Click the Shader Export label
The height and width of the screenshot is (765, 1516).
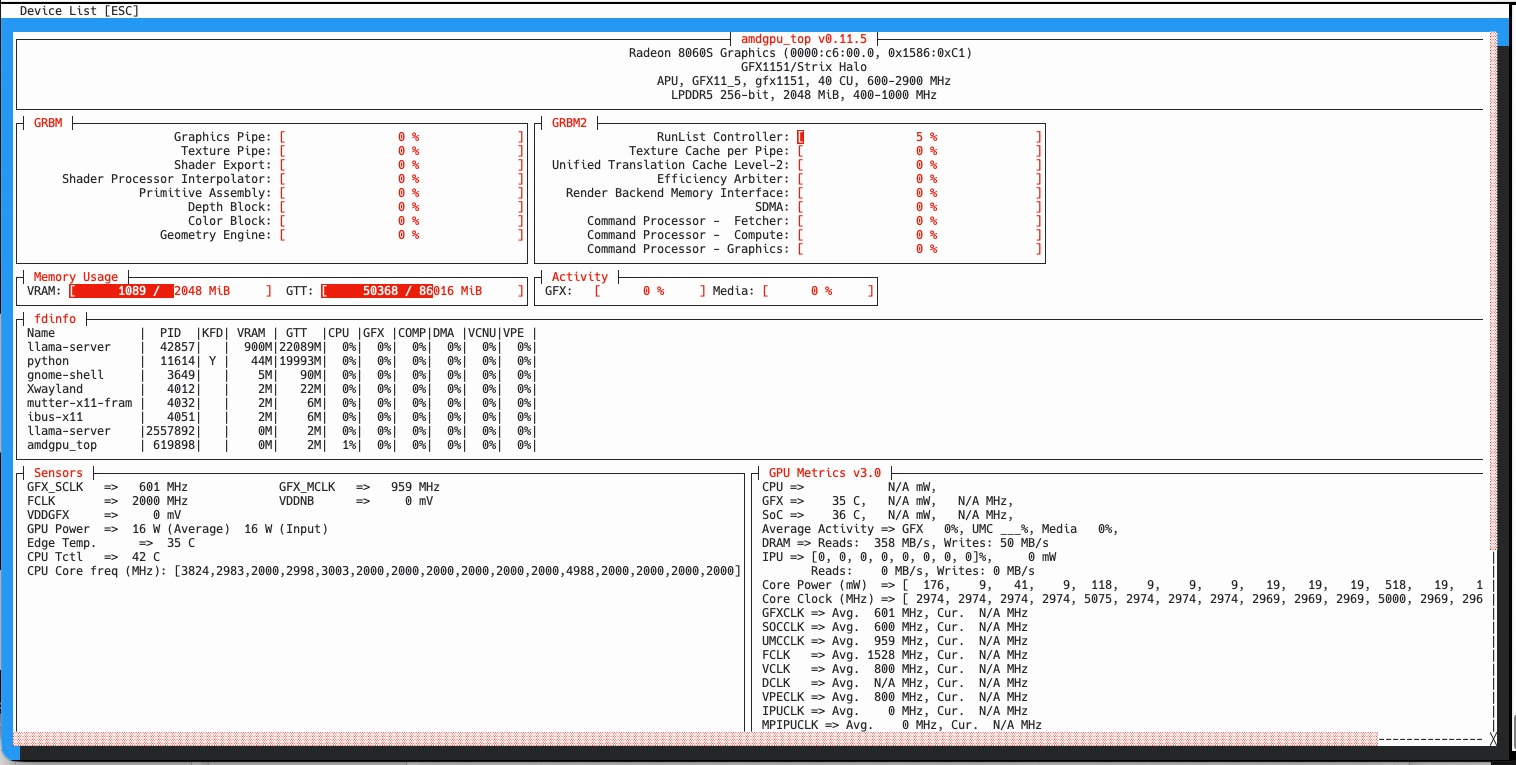coord(222,165)
